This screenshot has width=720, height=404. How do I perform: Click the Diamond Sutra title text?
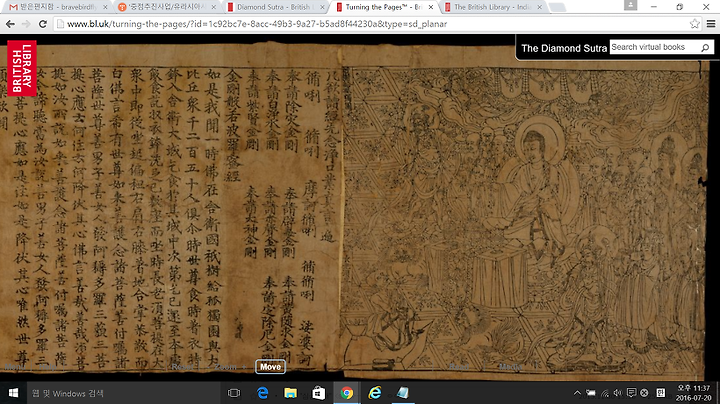[564, 48]
